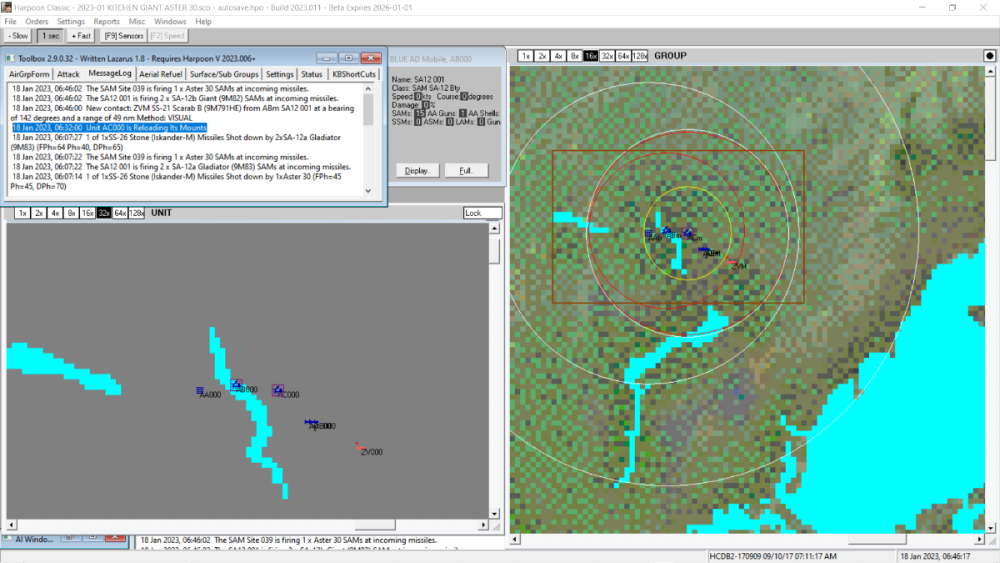
Task: Set Unit window zoom to 4x
Action: [55, 213]
